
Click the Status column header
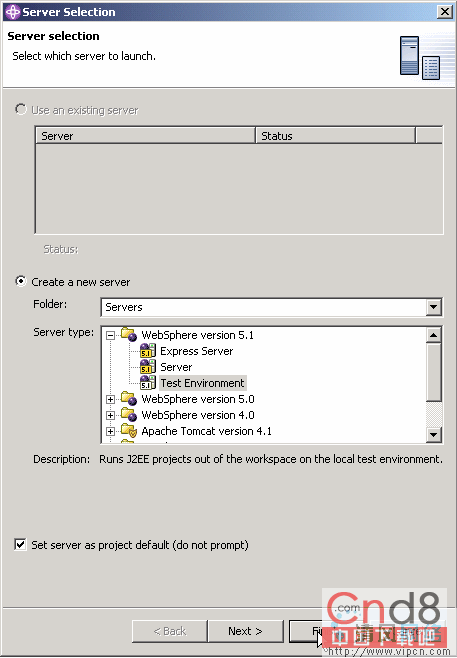coord(335,136)
